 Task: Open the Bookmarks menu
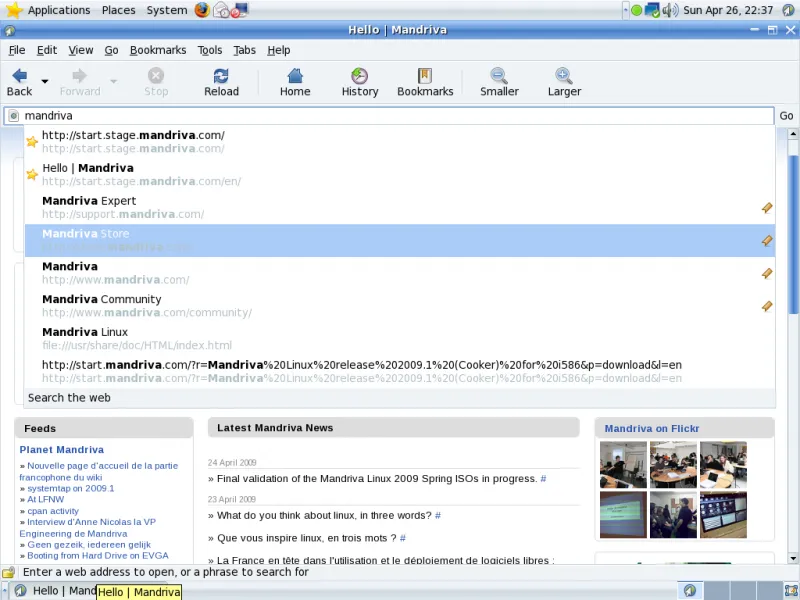[x=157, y=50]
